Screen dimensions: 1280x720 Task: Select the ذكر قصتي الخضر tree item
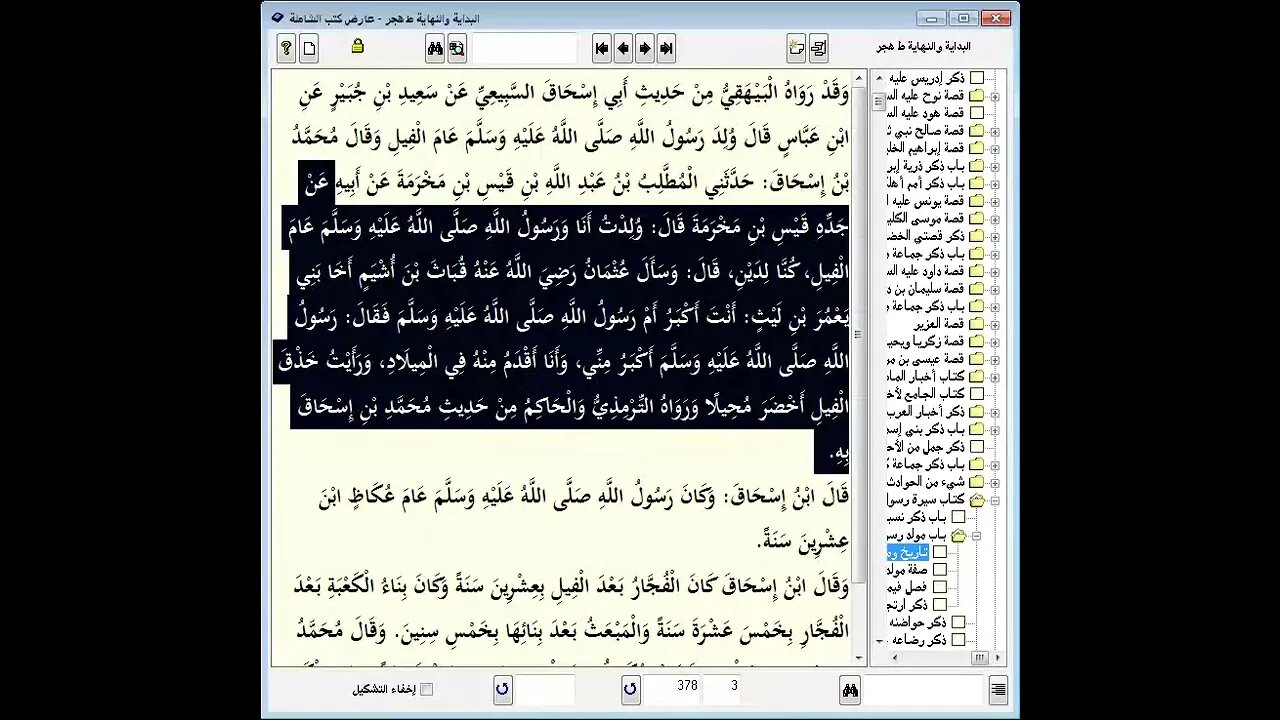[926, 236]
